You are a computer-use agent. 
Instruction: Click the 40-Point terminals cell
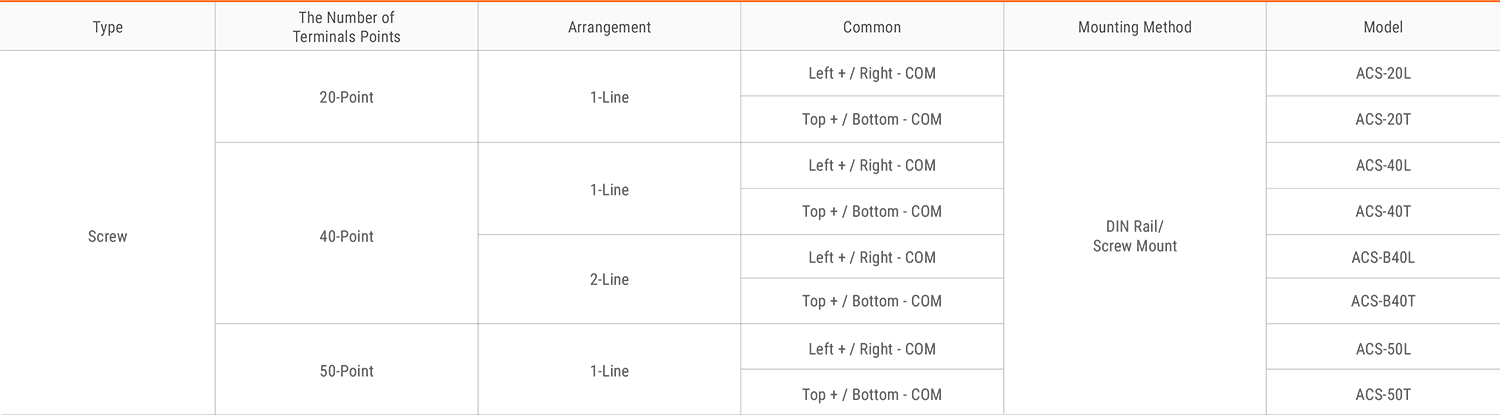point(347,237)
